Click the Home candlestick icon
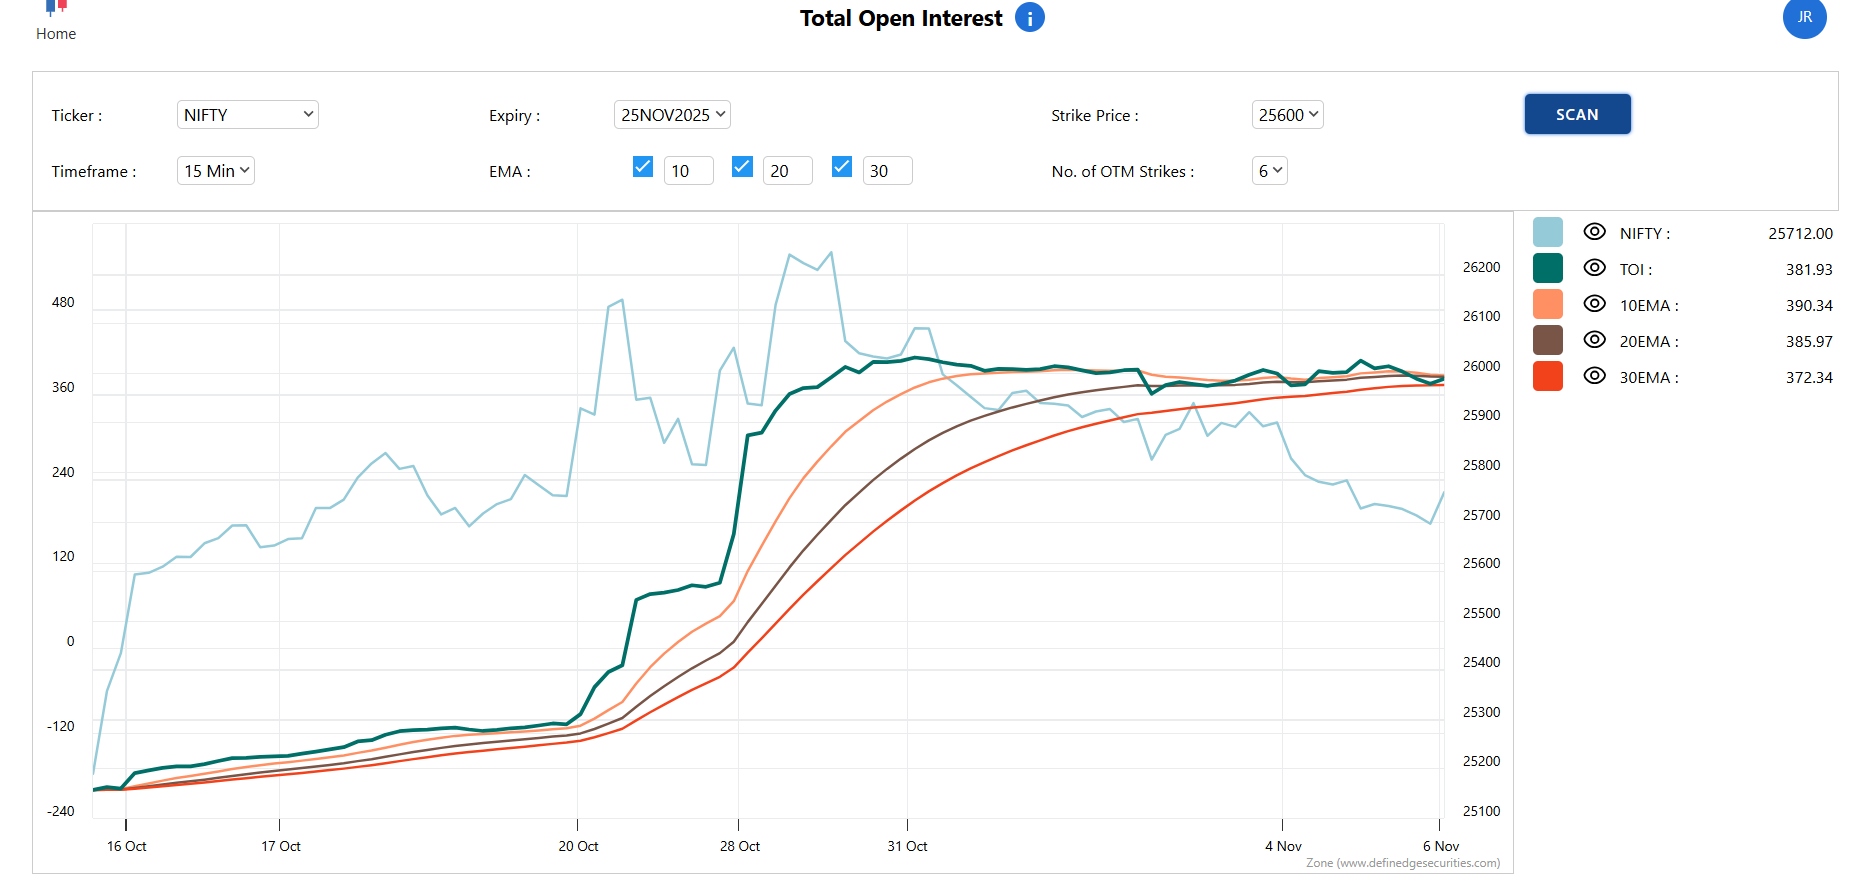 56,8
